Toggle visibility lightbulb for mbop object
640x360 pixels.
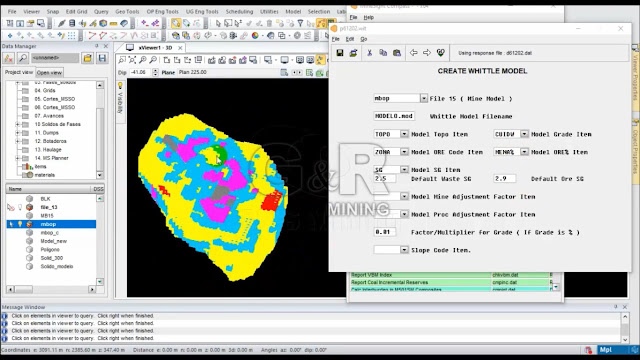[20, 224]
